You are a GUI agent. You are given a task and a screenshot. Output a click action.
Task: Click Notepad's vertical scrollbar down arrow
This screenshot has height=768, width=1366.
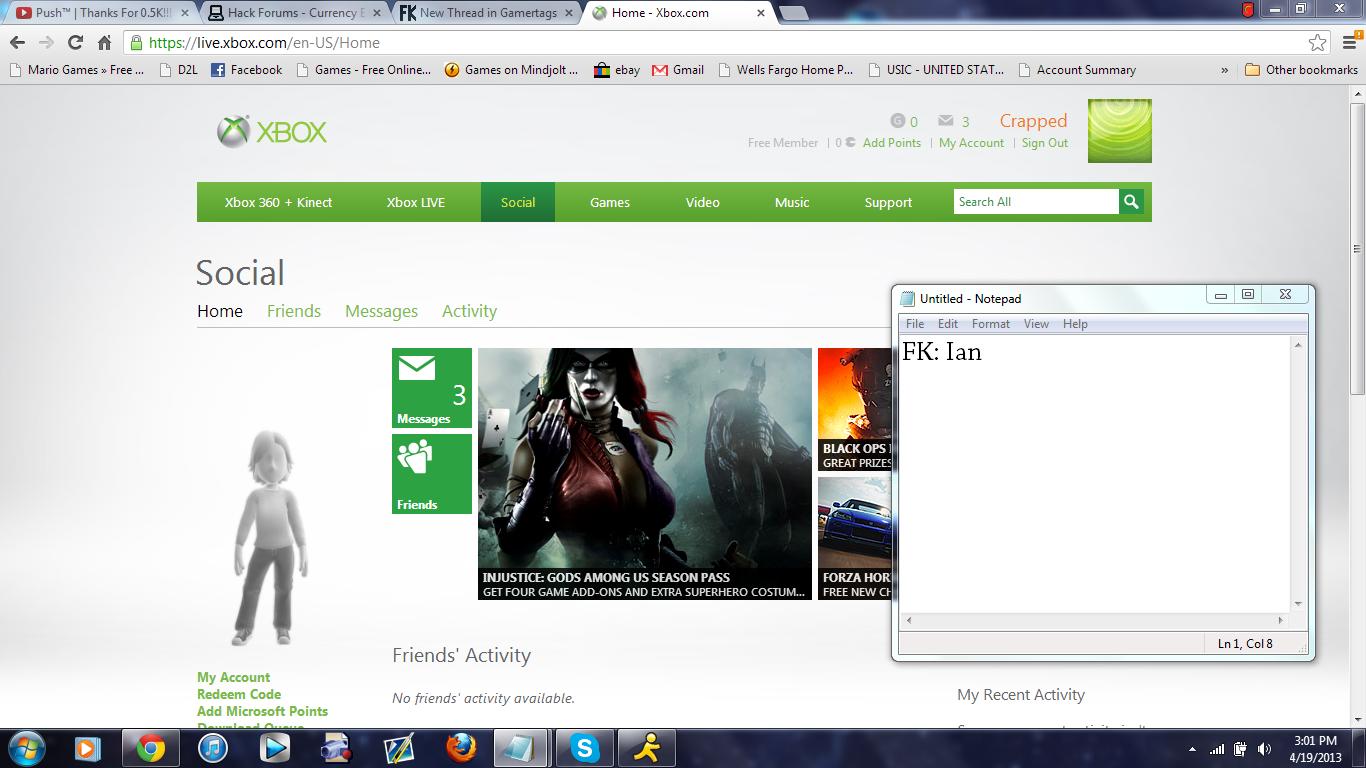pos(1298,604)
